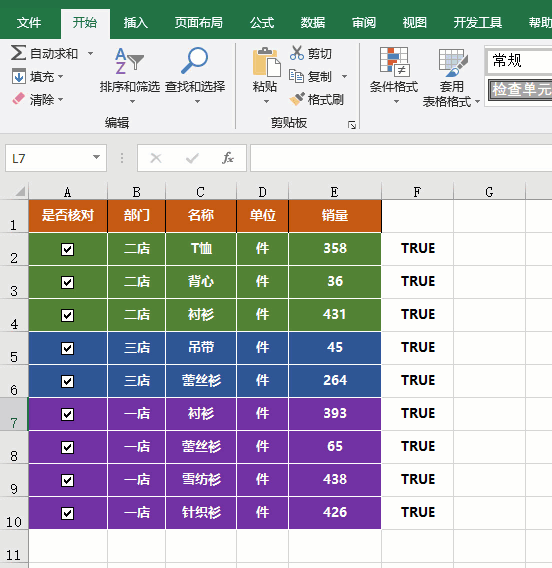Click the Cut (剪切) scissors icon
Screen dimensions: 552x568
point(297,53)
